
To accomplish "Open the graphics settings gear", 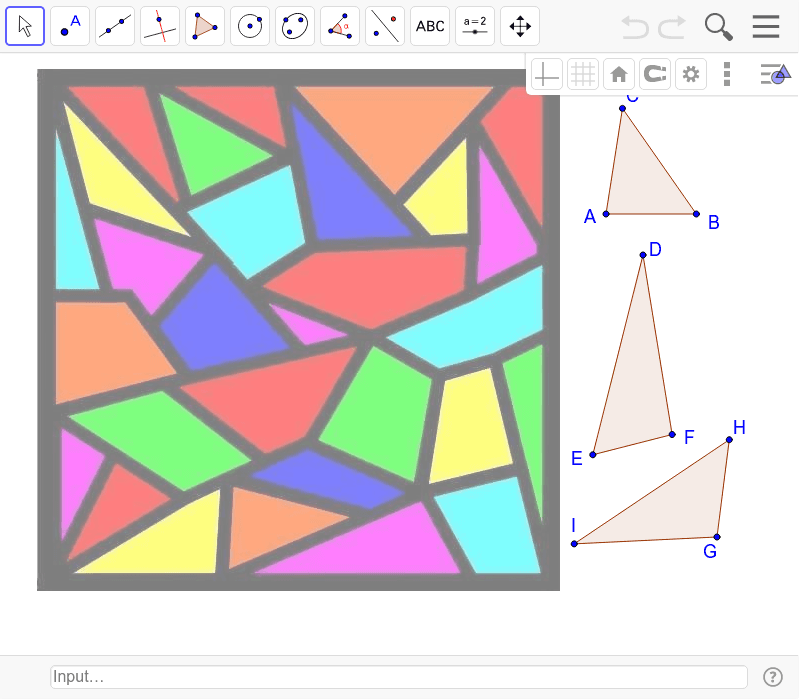I will point(691,73).
